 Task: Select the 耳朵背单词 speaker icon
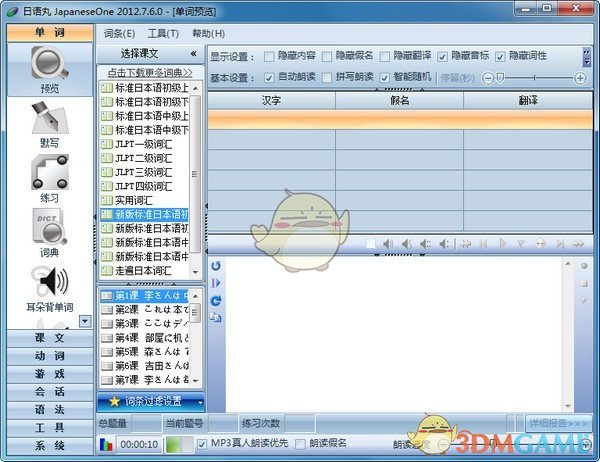tap(48, 284)
